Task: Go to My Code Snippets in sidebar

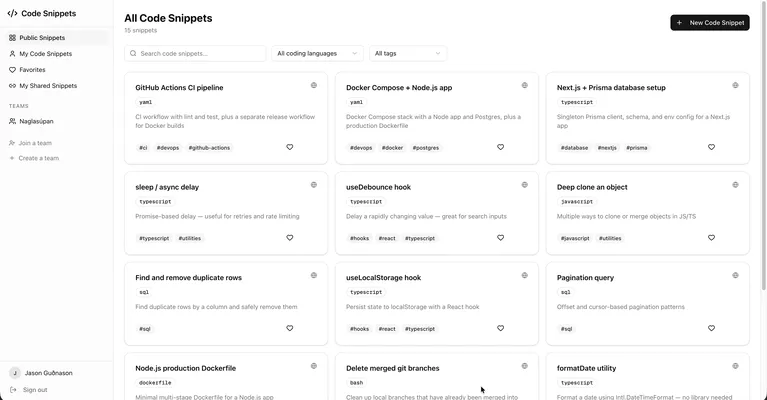Action: (x=46, y=54)
